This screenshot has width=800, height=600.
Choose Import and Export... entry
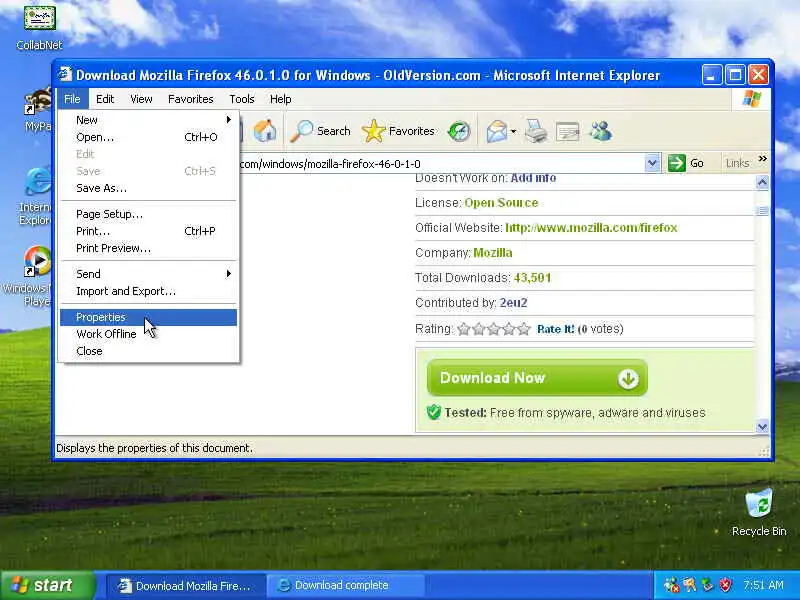click(148, 291)
